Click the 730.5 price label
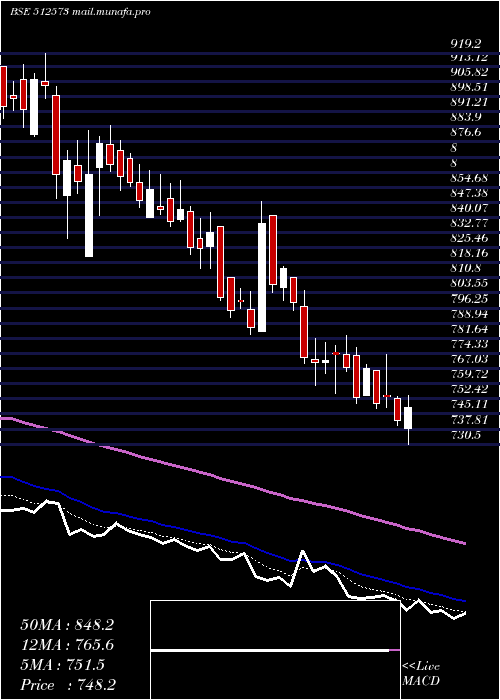The height and width of the screenshot is (700, 500). [x=466, y=435]
